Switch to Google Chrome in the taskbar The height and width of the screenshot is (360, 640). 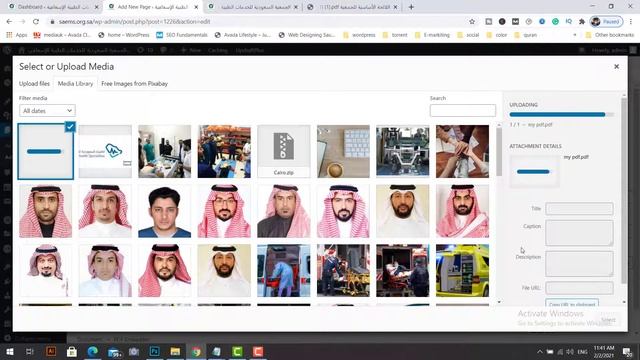click(196, 351)
